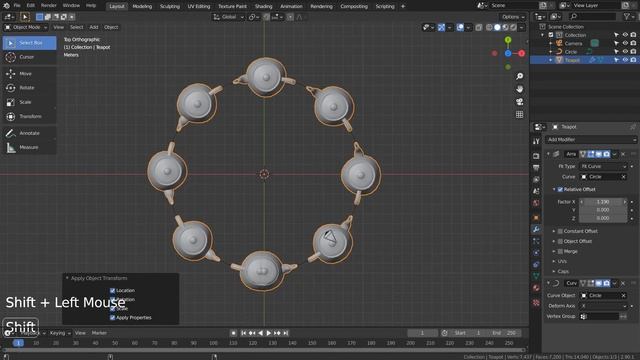Enable the Constant Offset checkbox
This screenshot has width=640, height=360.
tap(560, 231)
